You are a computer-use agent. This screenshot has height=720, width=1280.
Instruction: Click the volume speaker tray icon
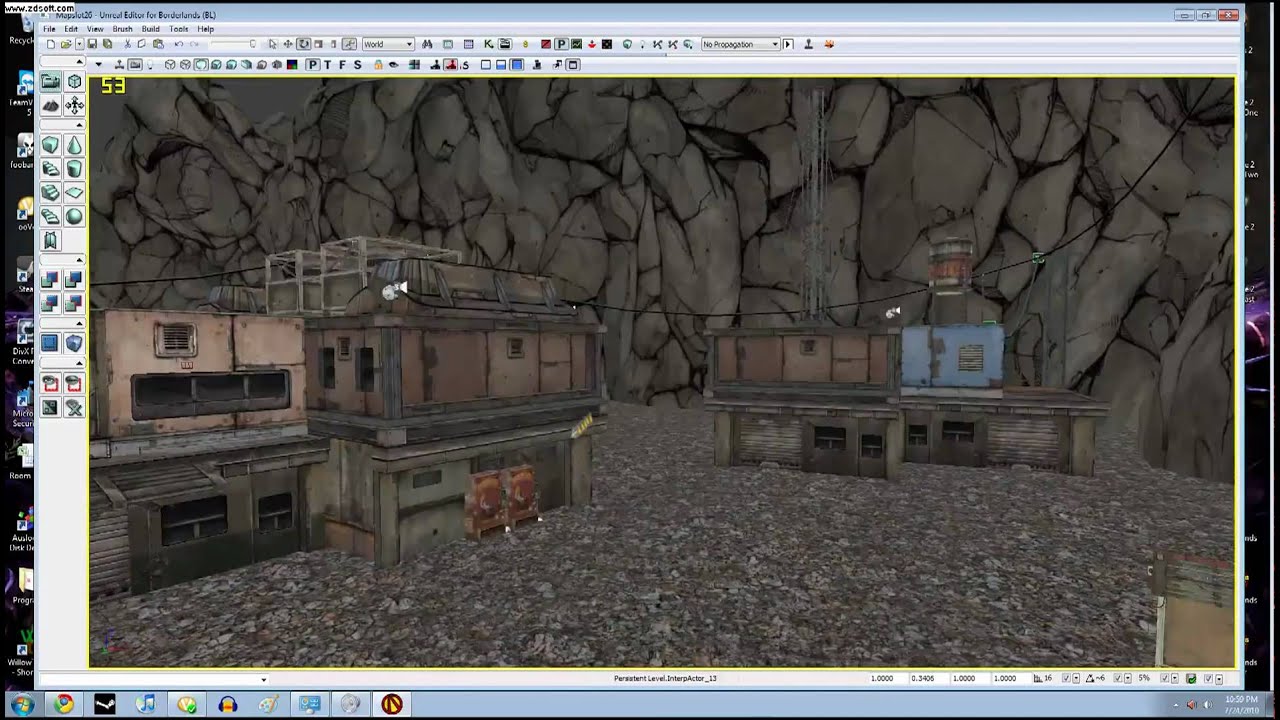click(1206, 705)
